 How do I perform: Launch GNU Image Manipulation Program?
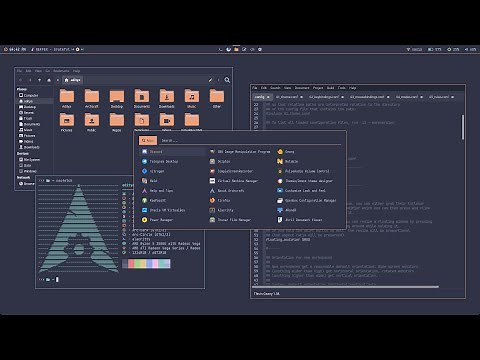click(240, 152)
